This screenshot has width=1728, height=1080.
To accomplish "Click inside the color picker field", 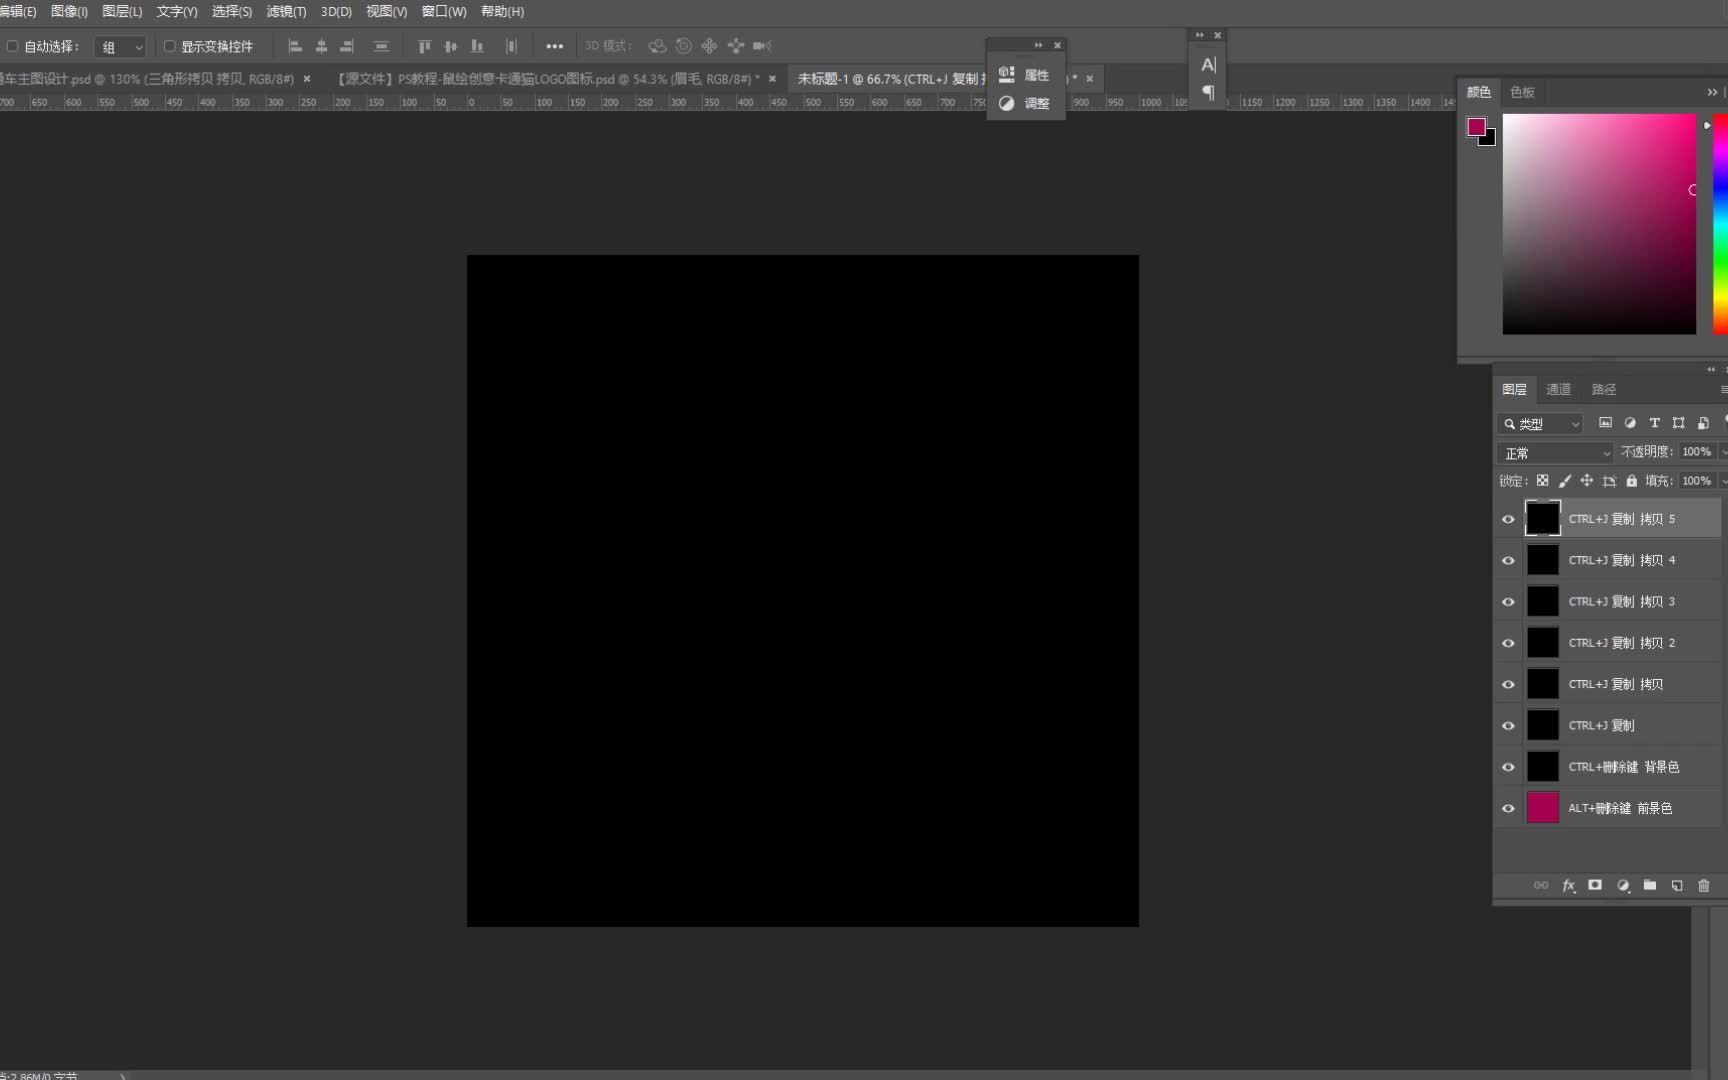I will (1599, 224).
